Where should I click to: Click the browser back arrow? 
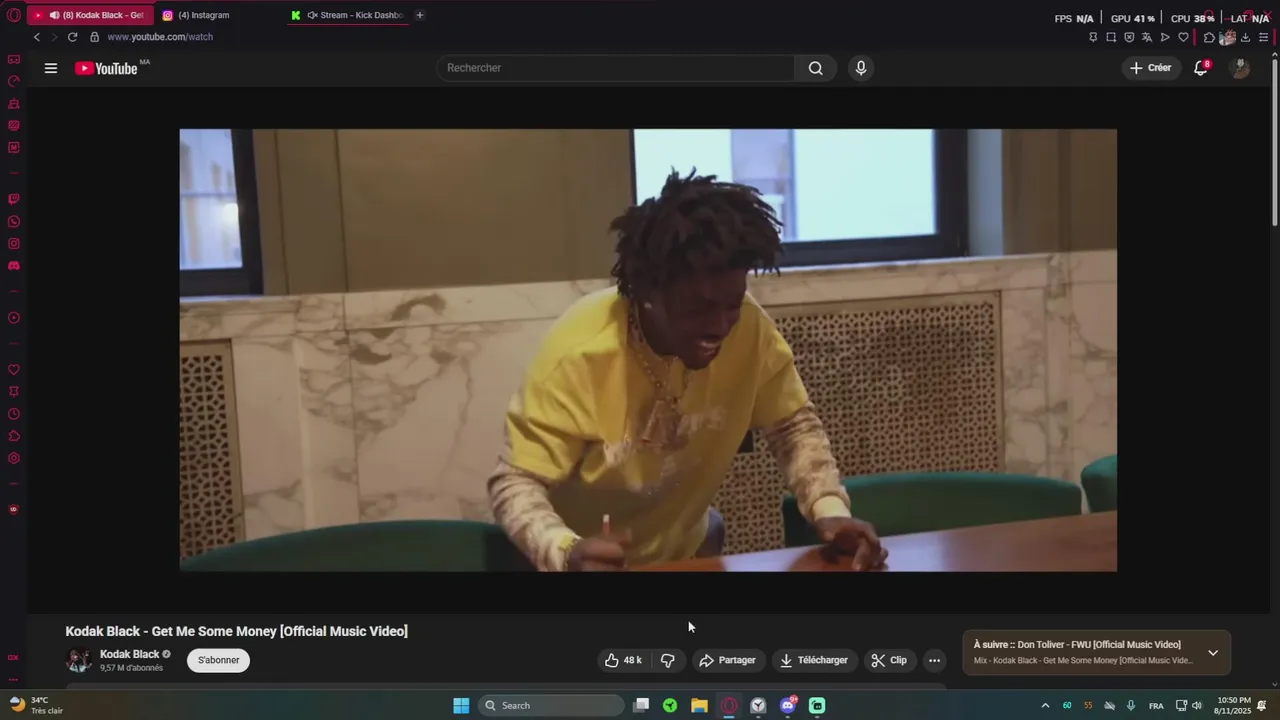pyautogui.click(x=37, y=37)
